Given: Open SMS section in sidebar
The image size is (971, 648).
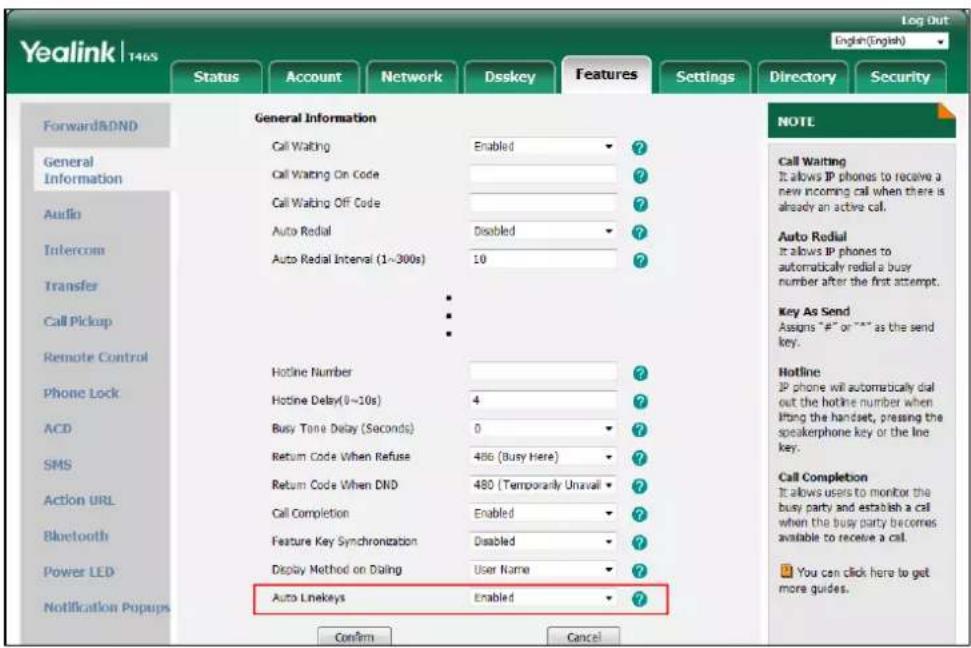Looking at the screenshot, I should pos(58,464).
